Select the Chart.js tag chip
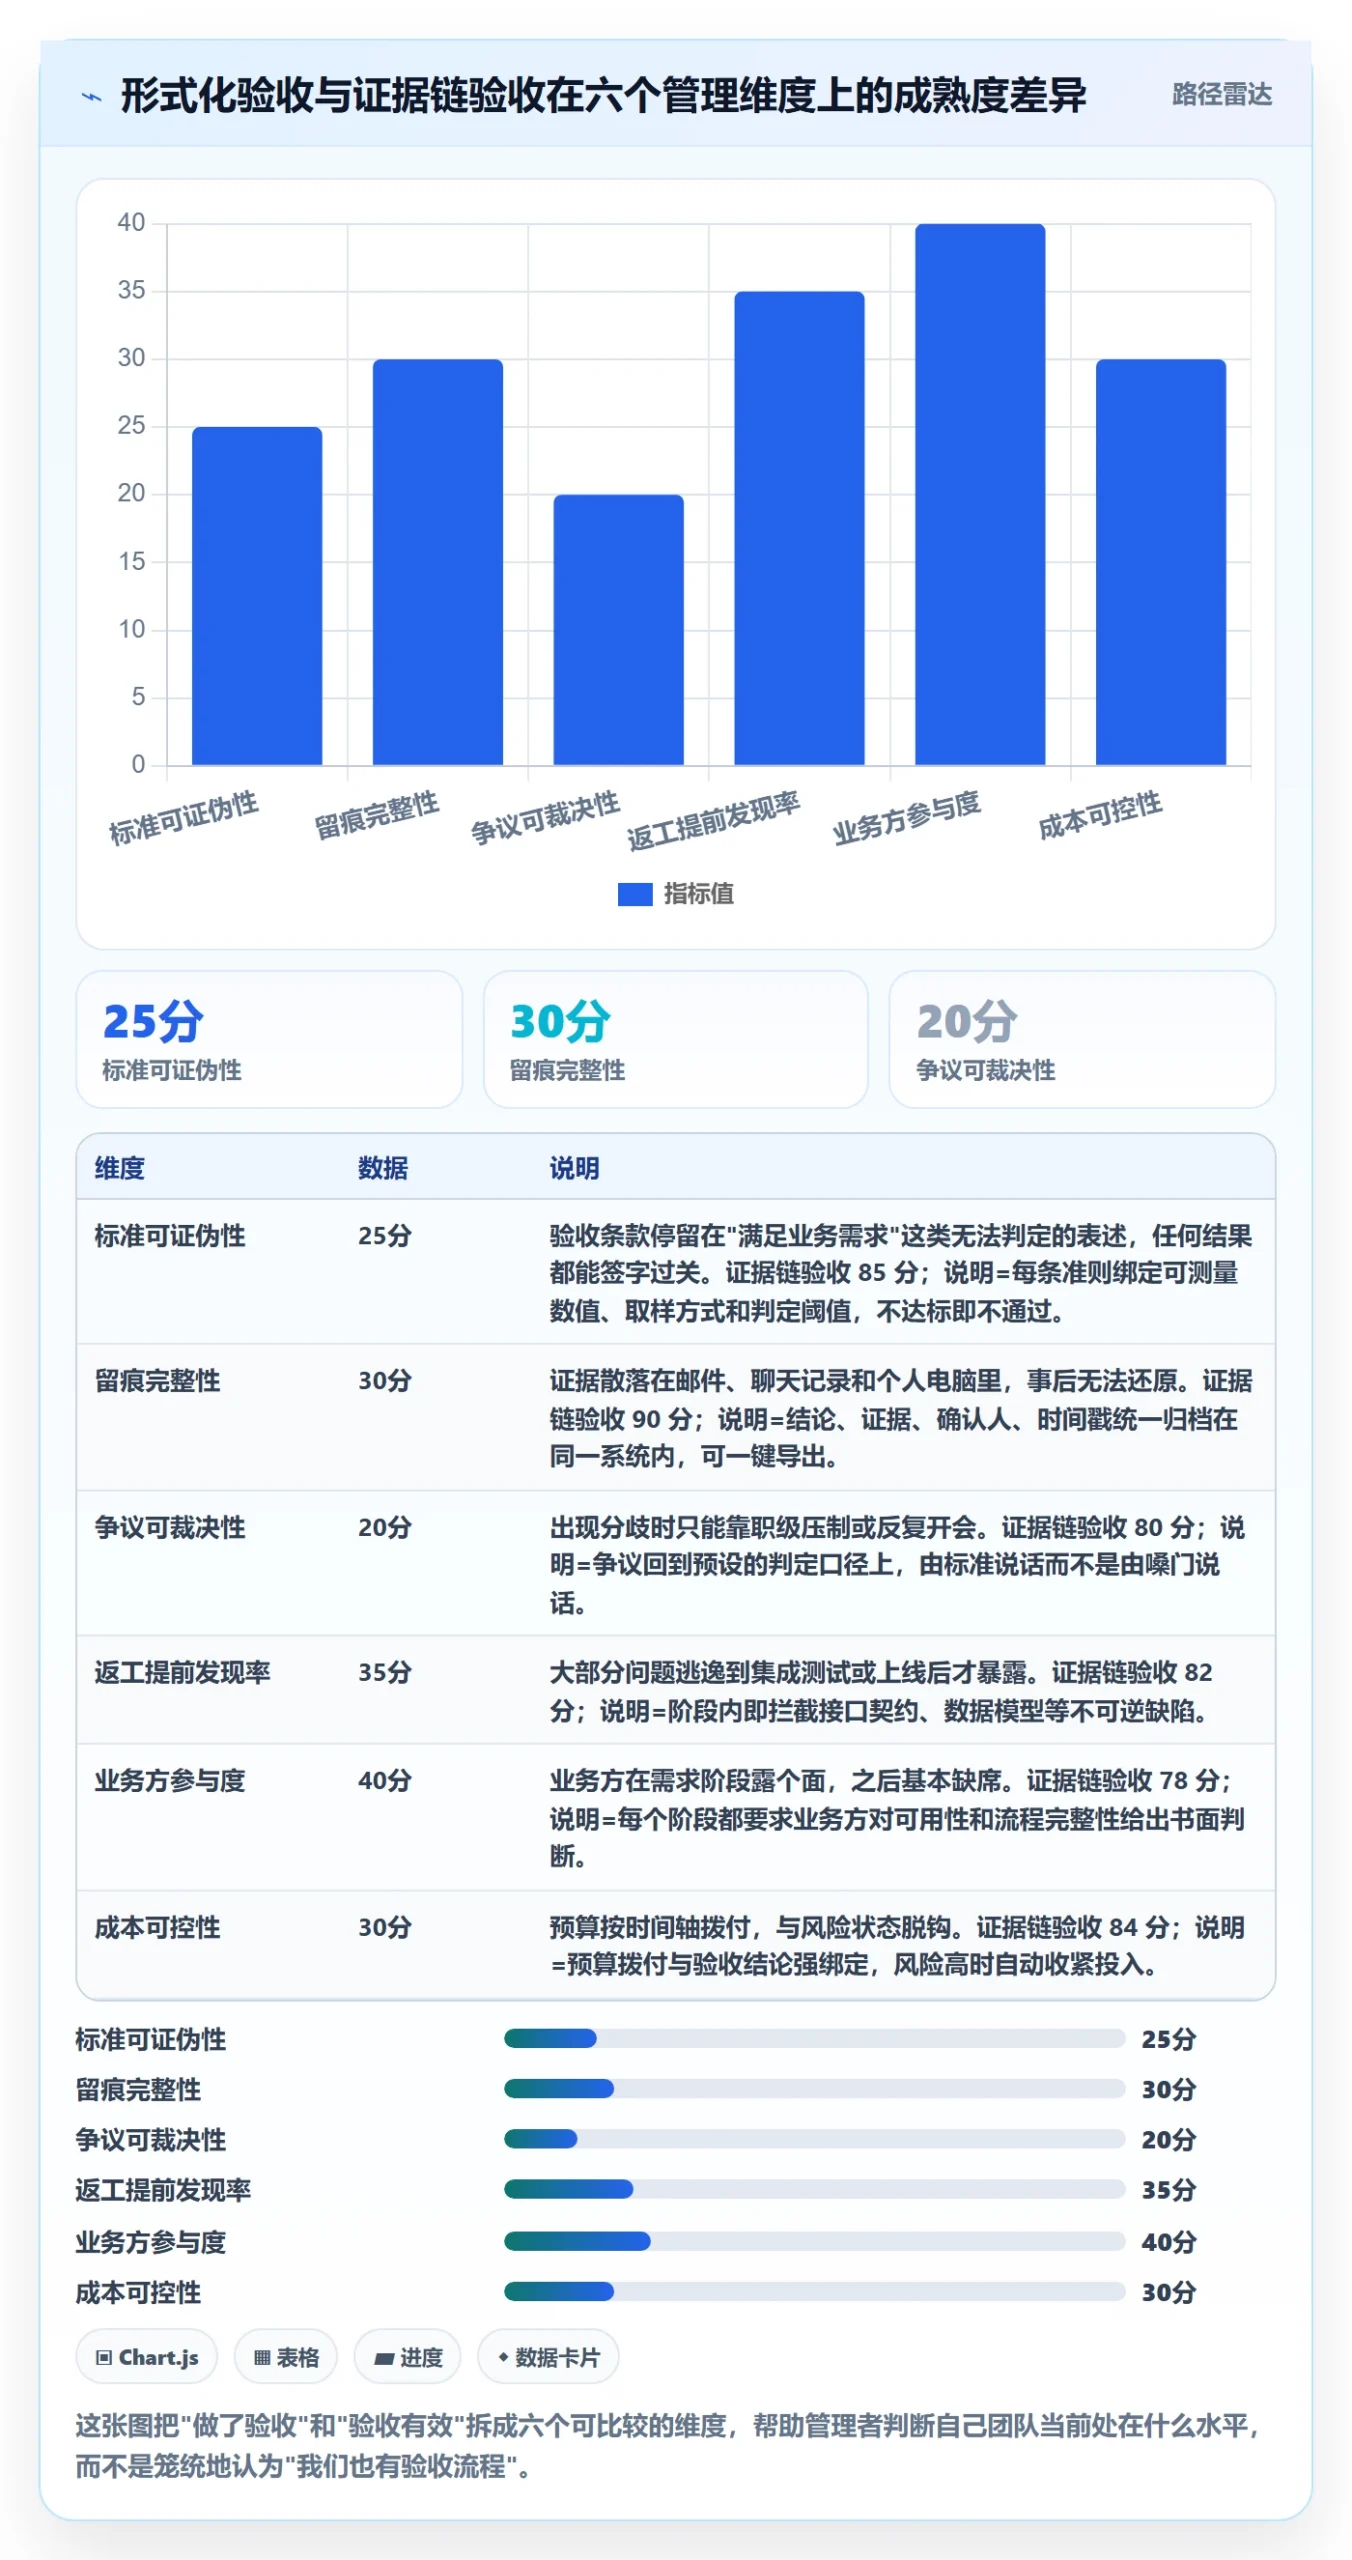The image size is (1352, 2560). point(147,2358)
